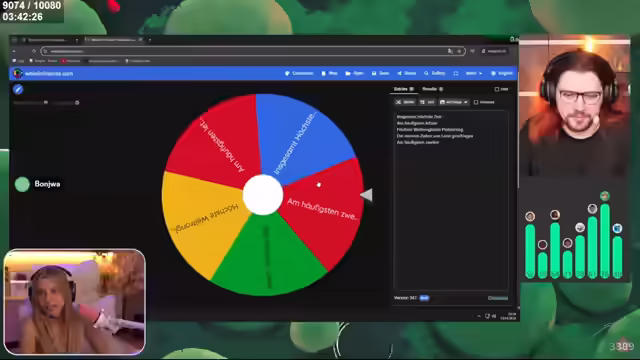The image size is (640, 360).
Task: Select the first browser tab
Action: click(x=51, y=40)
